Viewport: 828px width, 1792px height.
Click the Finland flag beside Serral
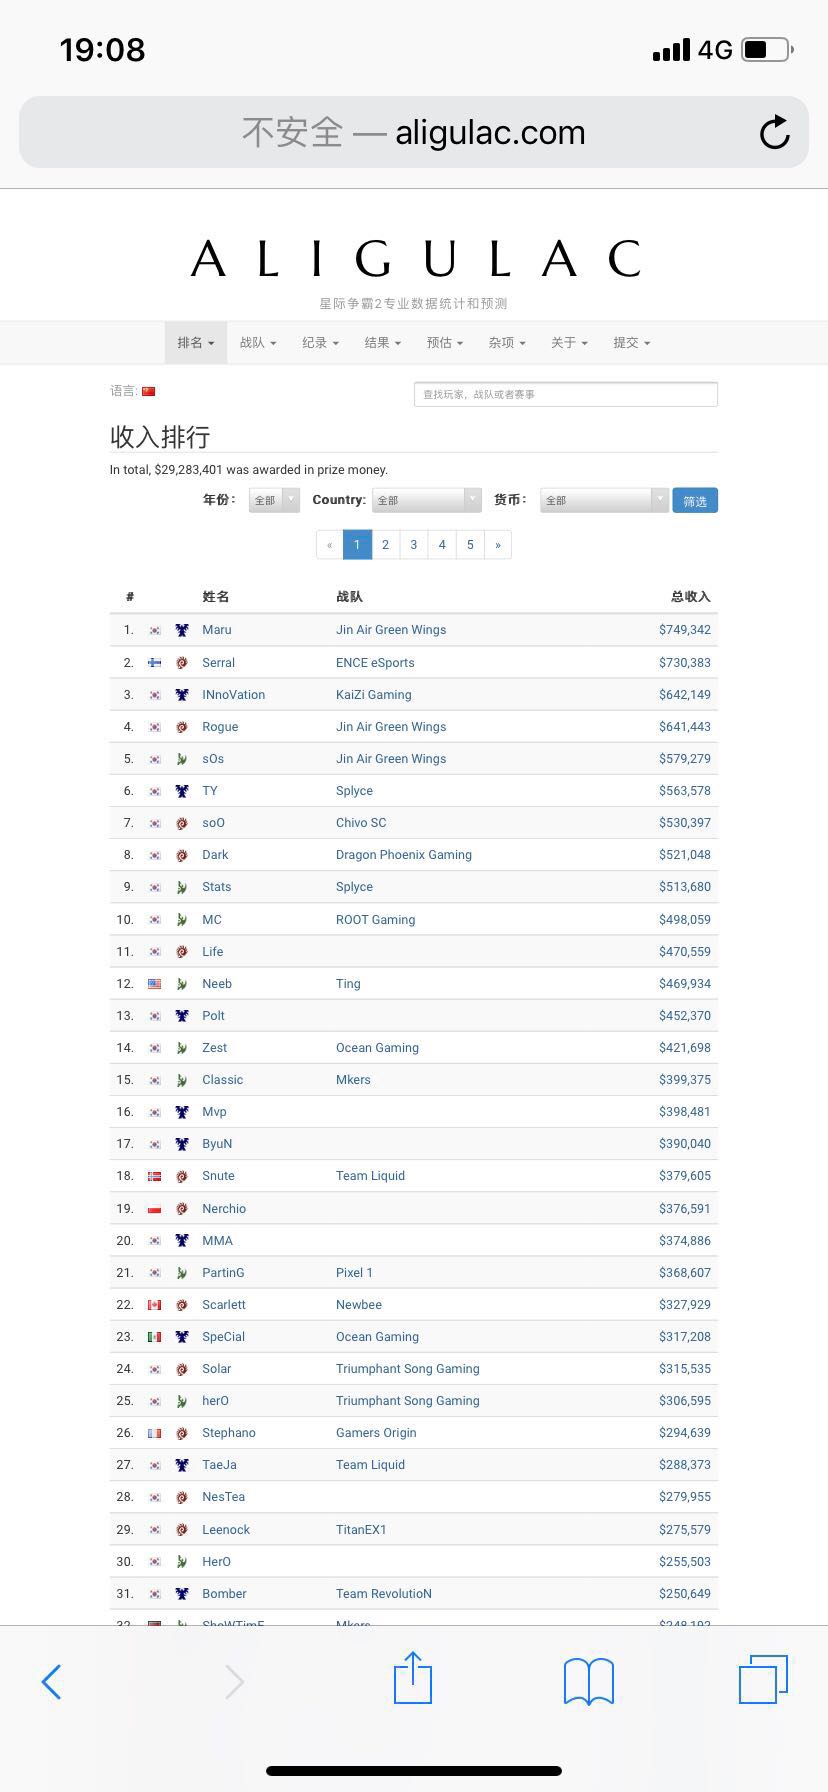point(155,662)
